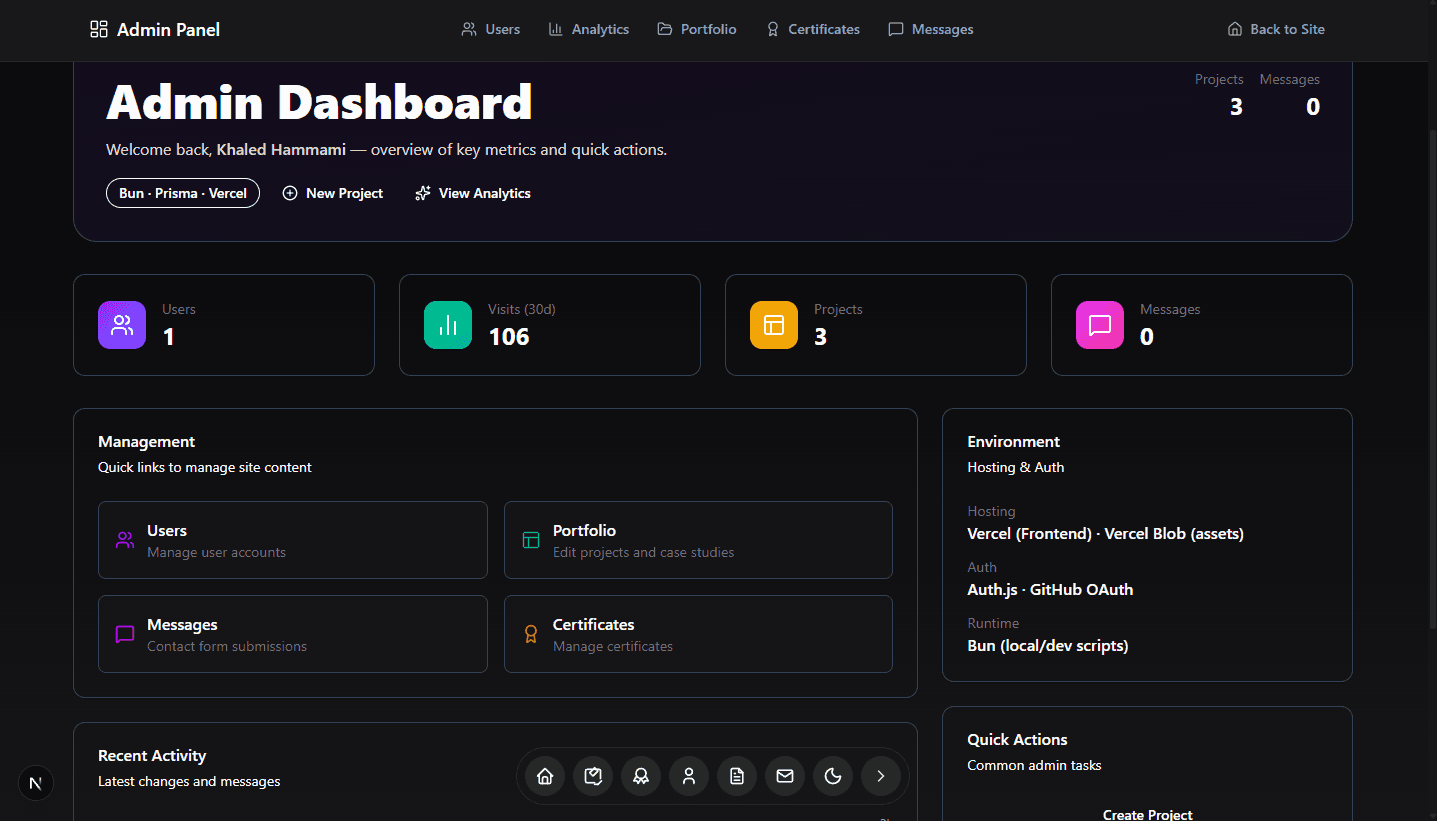Open the document icon in the bottom dock

tap(737, 776)
